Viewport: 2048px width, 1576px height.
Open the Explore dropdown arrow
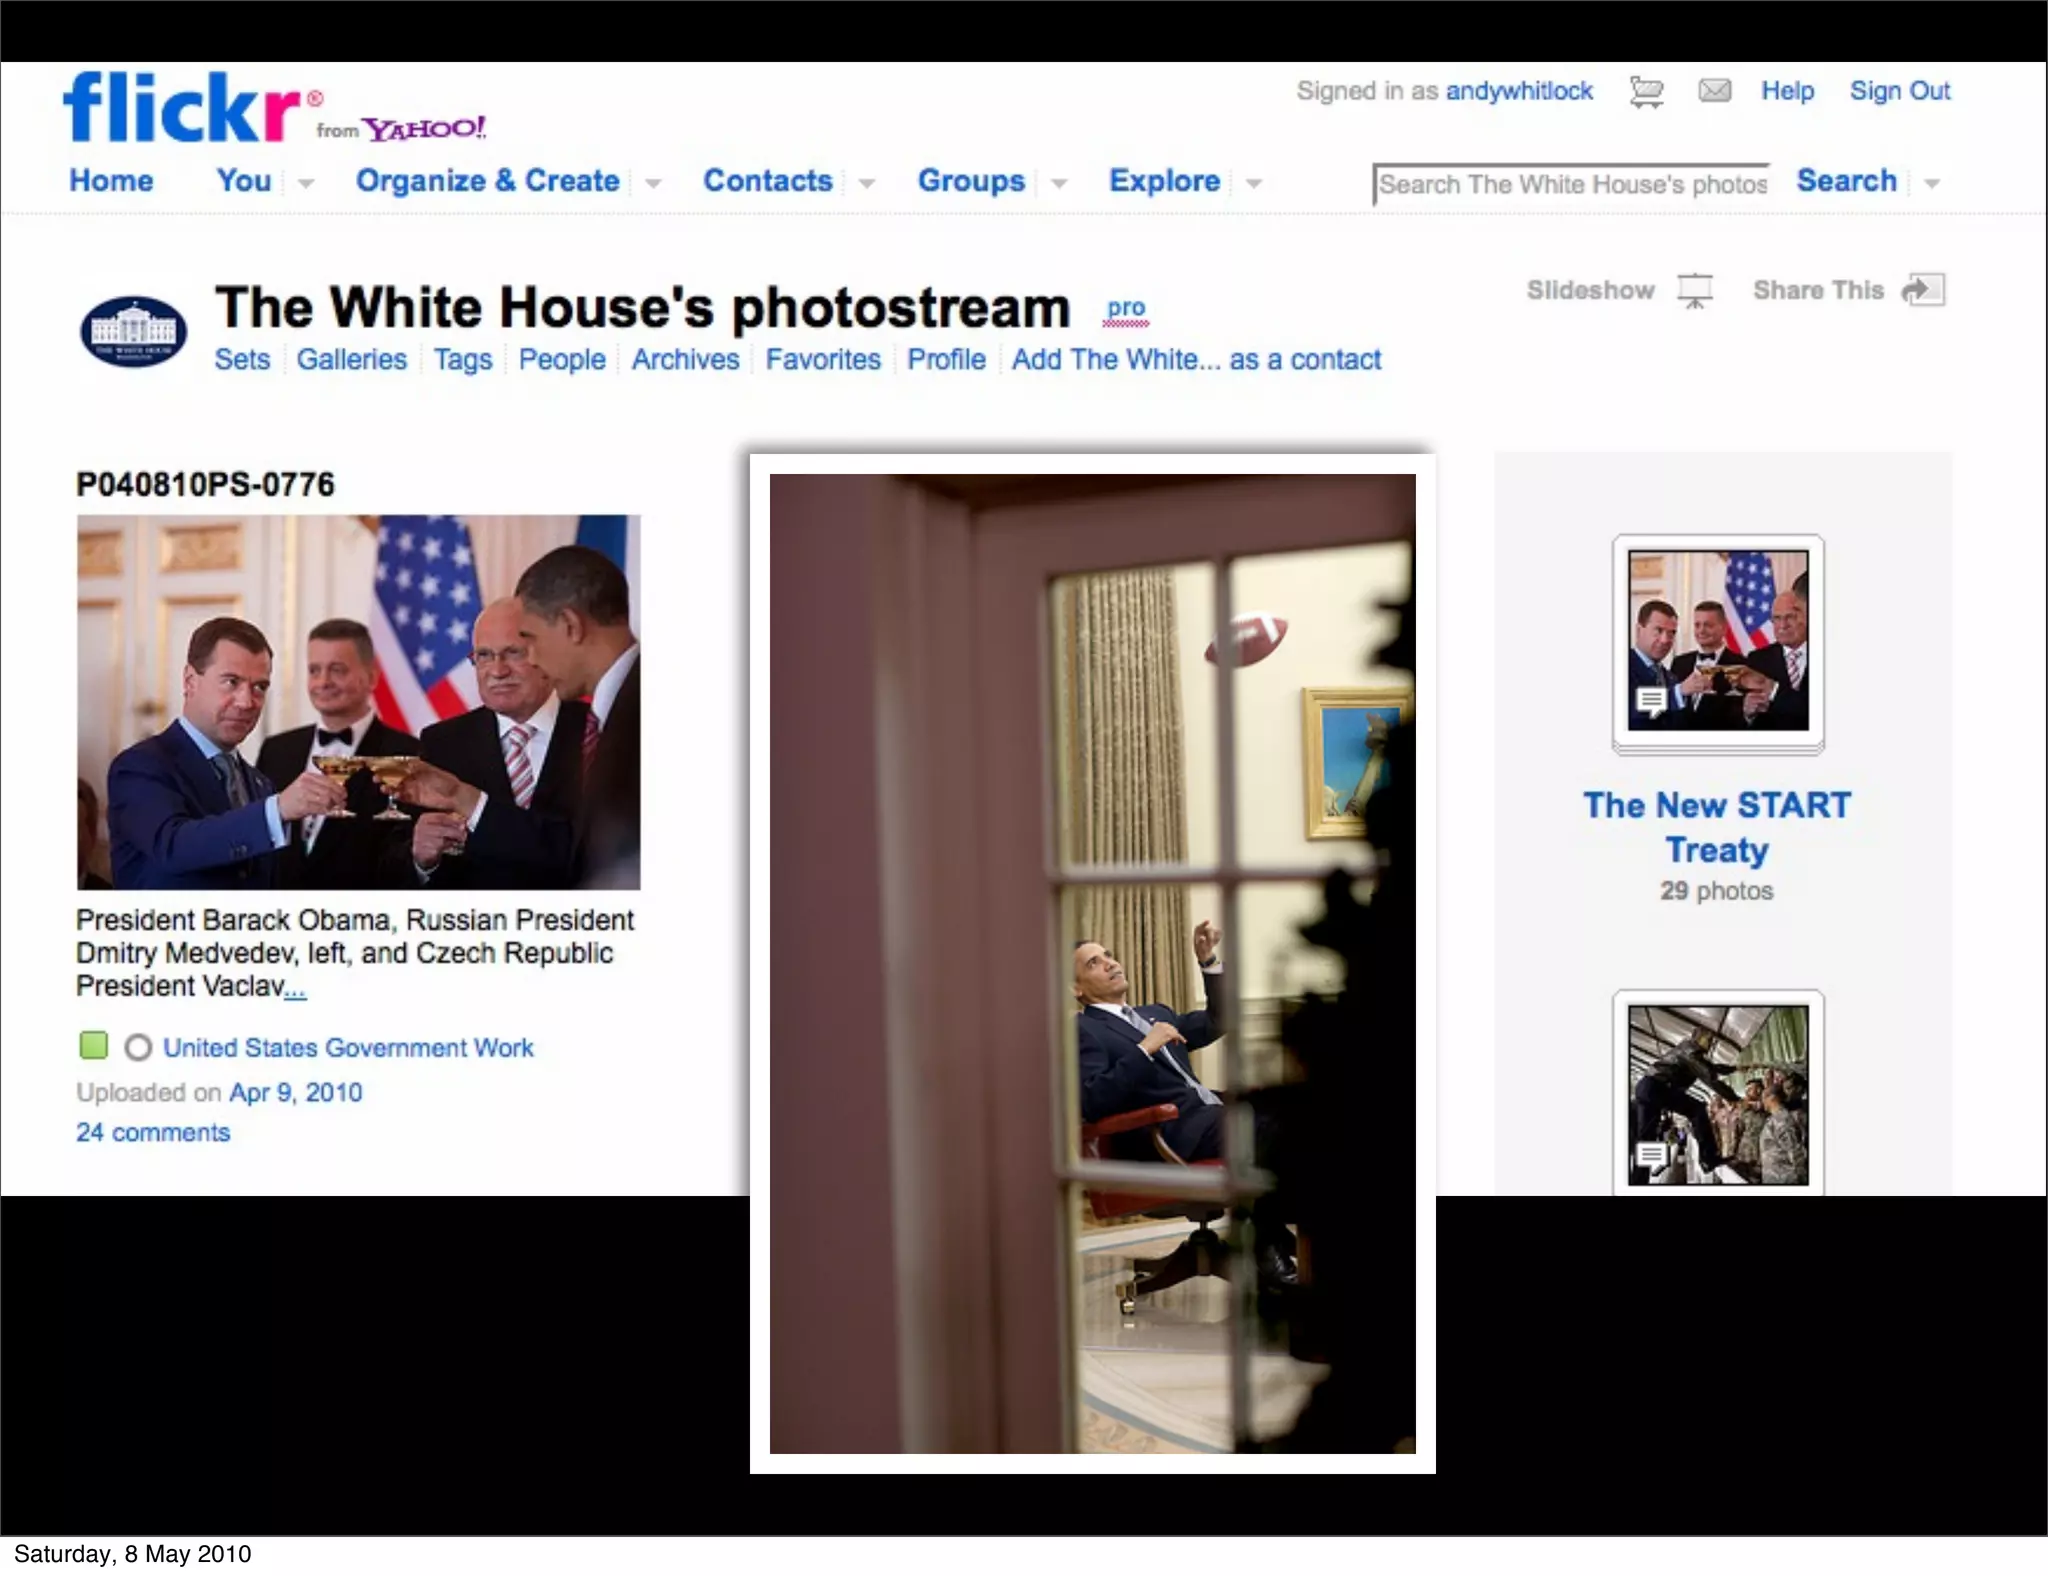tap(1254, 183)
